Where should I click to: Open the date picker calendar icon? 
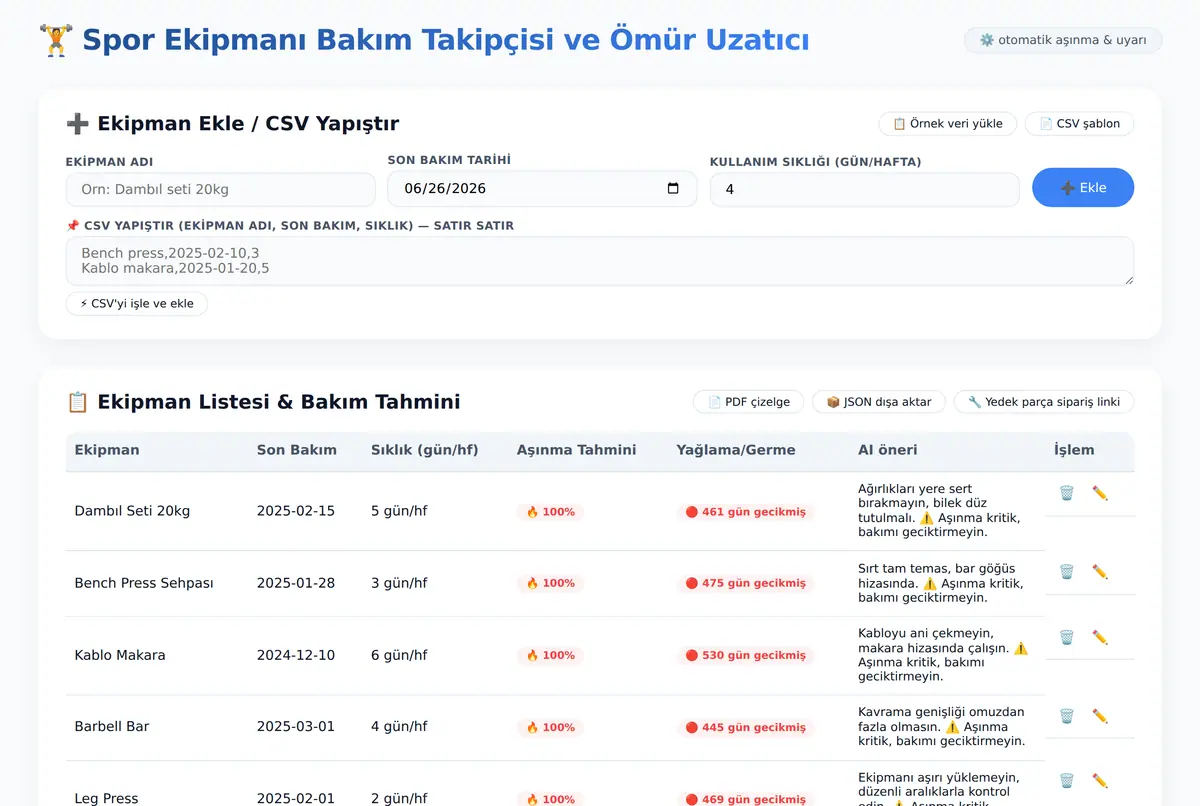673,188
